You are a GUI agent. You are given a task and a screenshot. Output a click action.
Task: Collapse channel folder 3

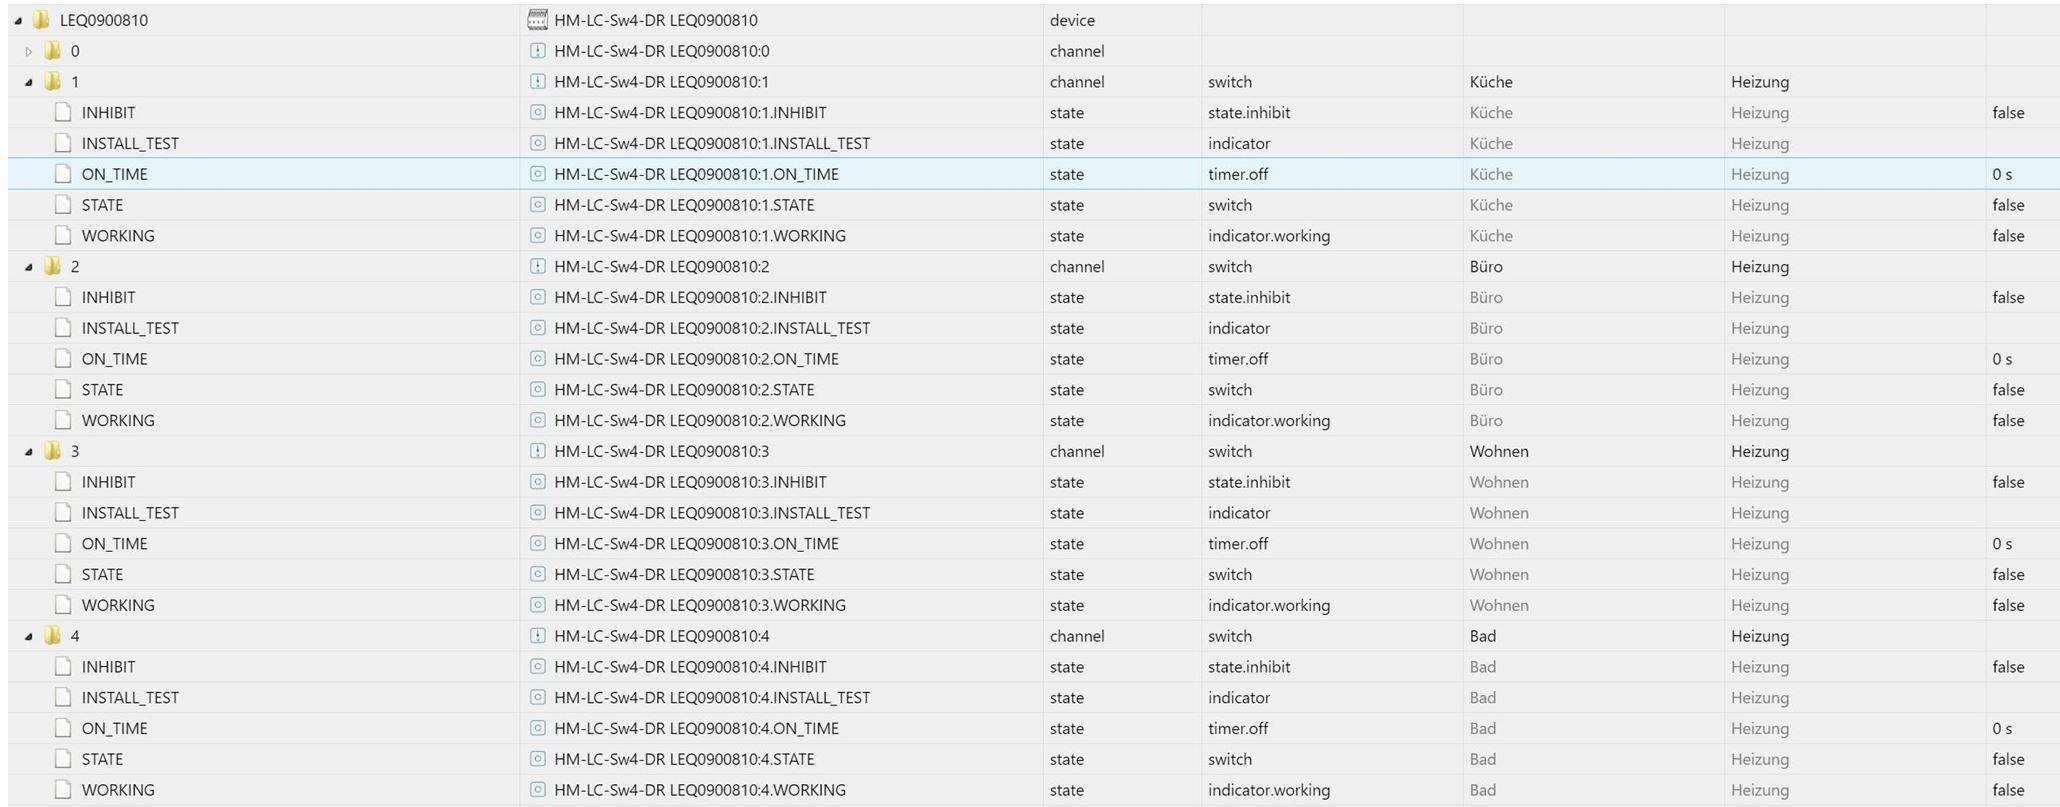pos(29,452)
